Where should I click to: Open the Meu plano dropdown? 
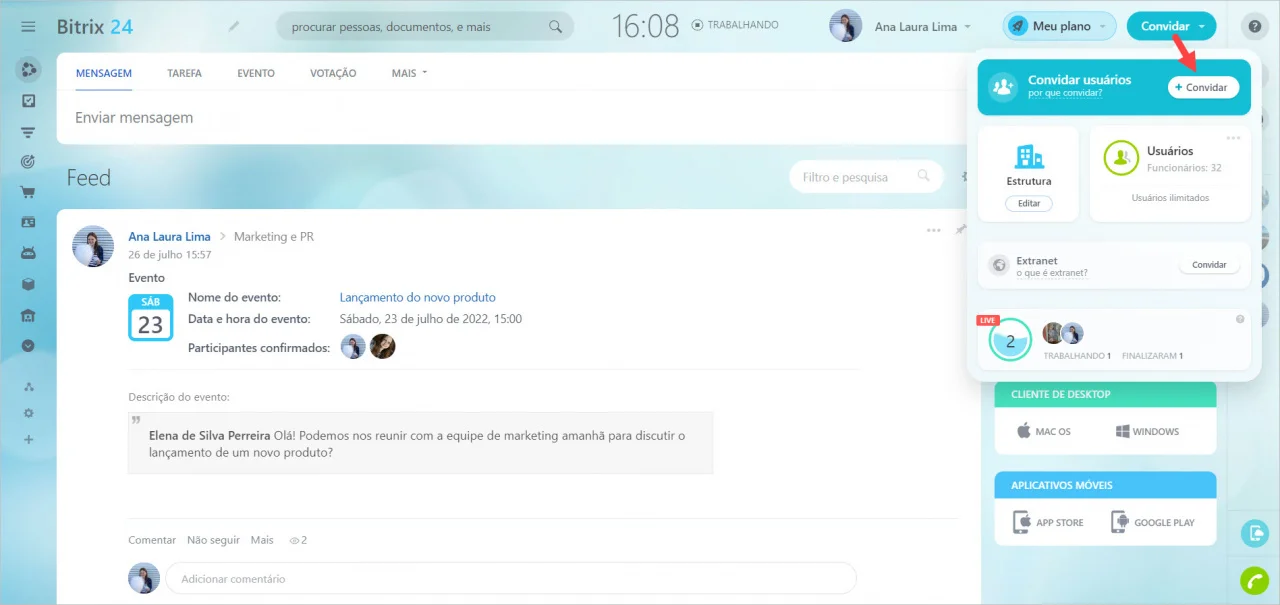(x=1060, y=27)
